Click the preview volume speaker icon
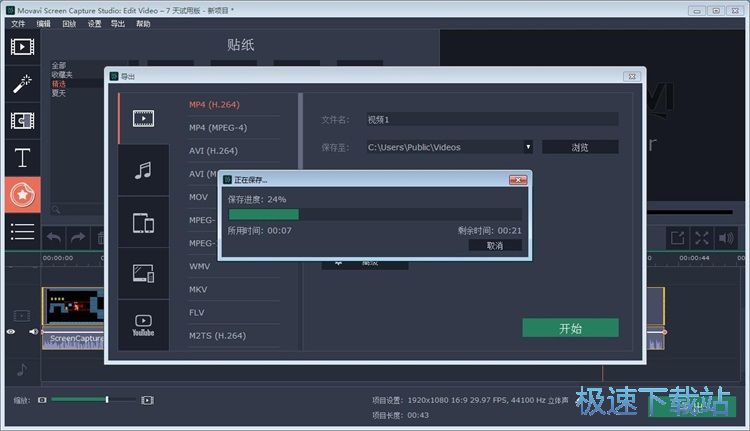This screenshot has height=431, width=750. [726, 238]
